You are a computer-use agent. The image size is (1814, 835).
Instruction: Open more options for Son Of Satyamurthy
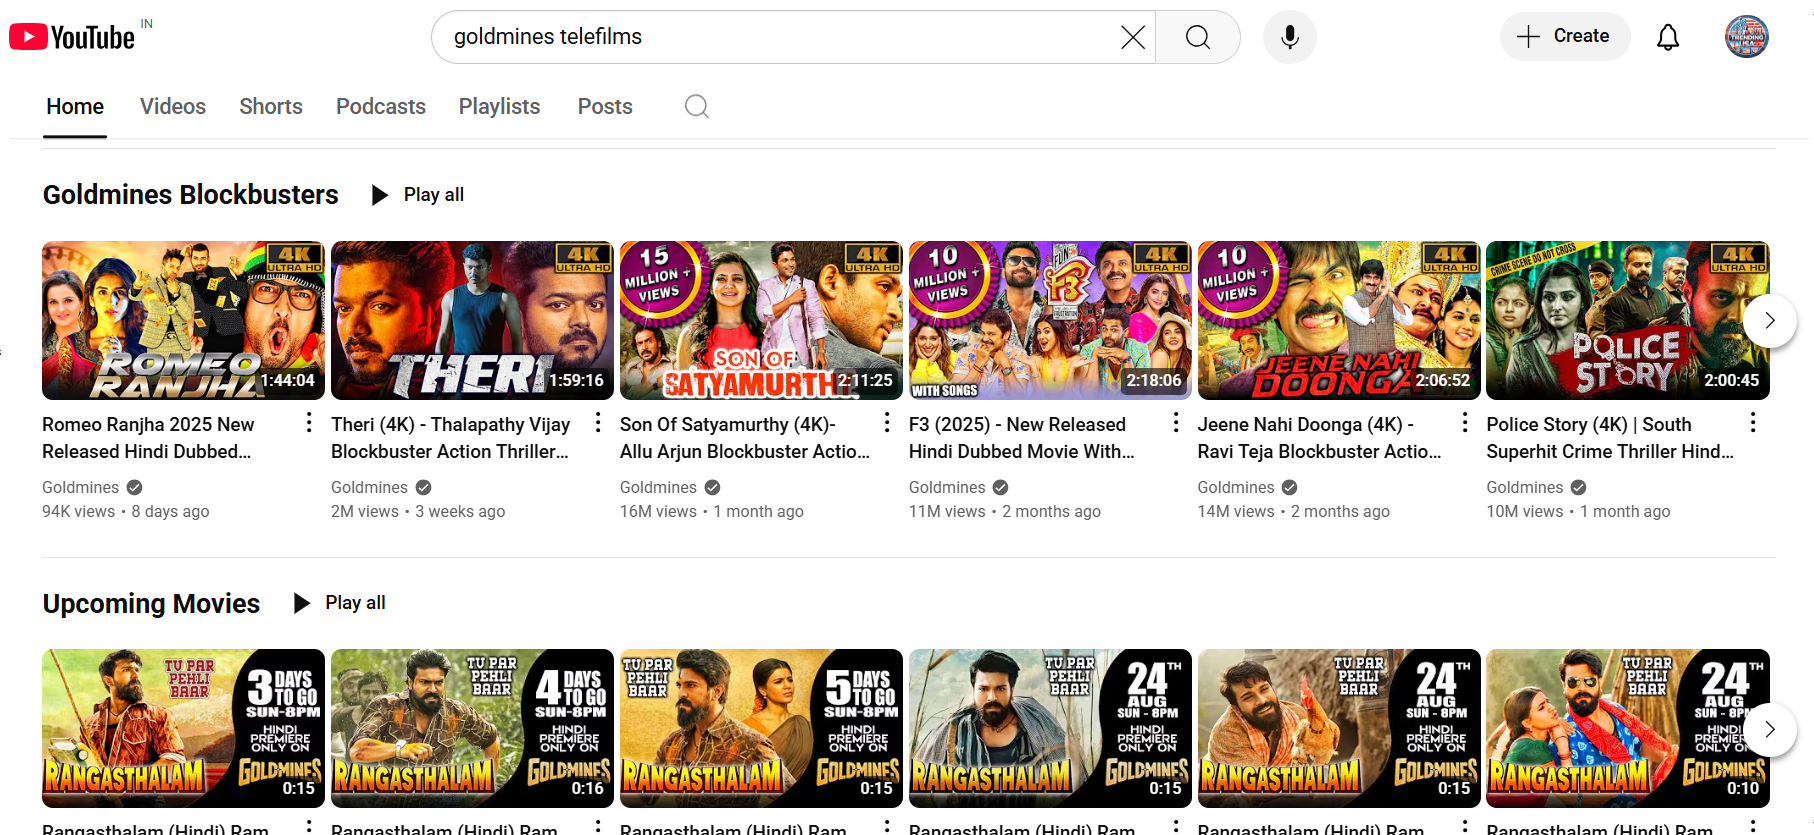click(x=887, y=423)
